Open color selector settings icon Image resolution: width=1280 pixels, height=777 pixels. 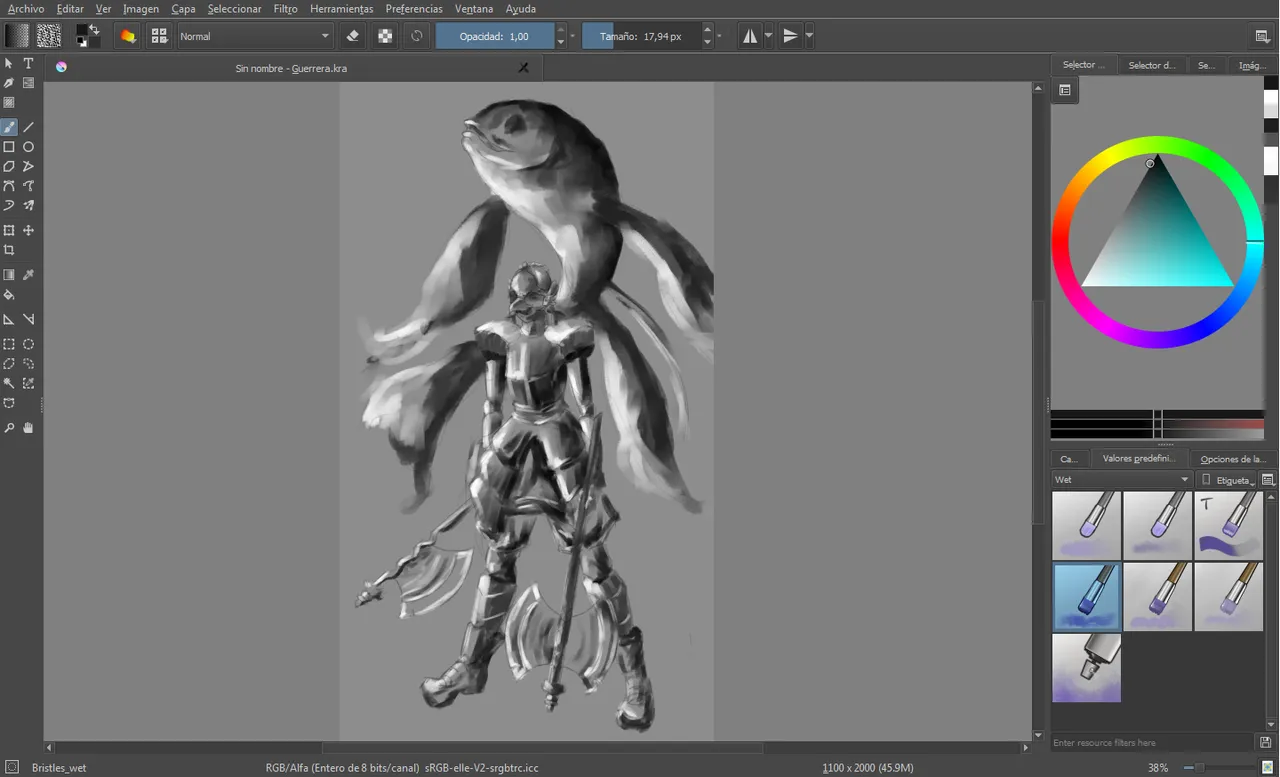tap(1065, 90)
